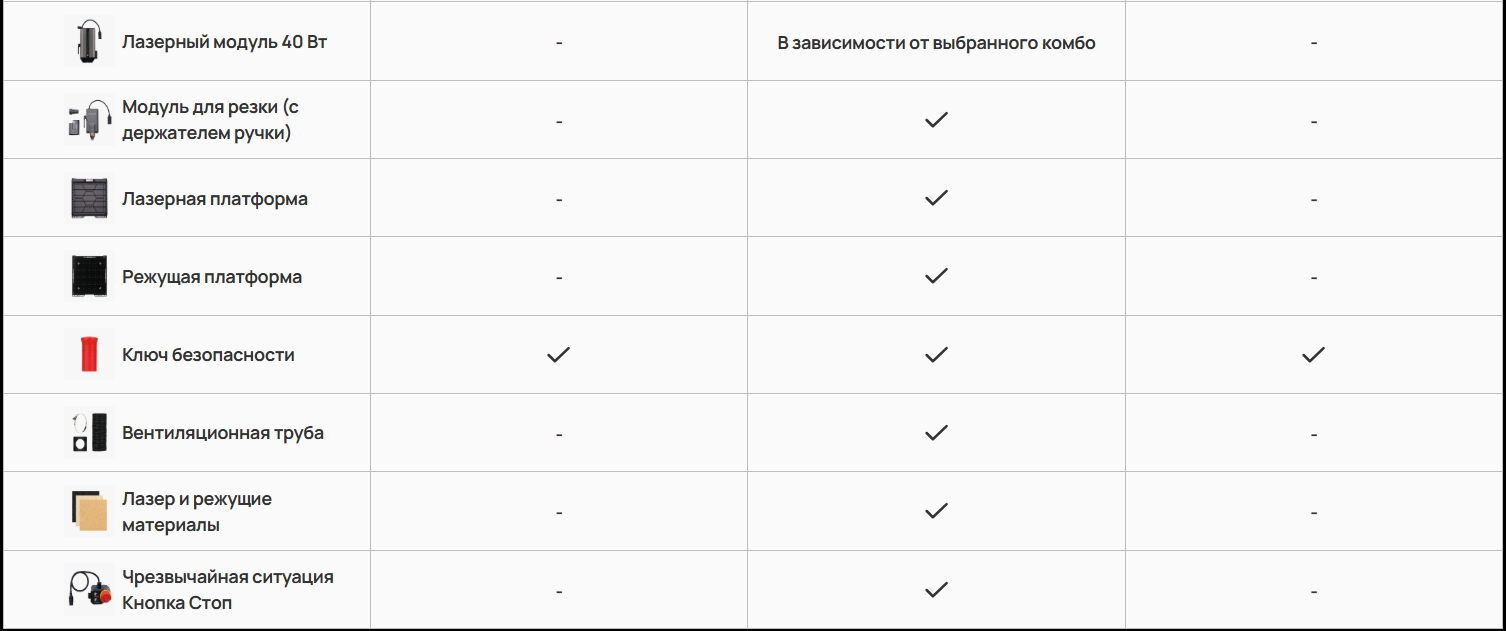The height and width of the screenshot is (631, 1506).
Task: Click the black cutting platform icon
Action: (x=89, y=276)
